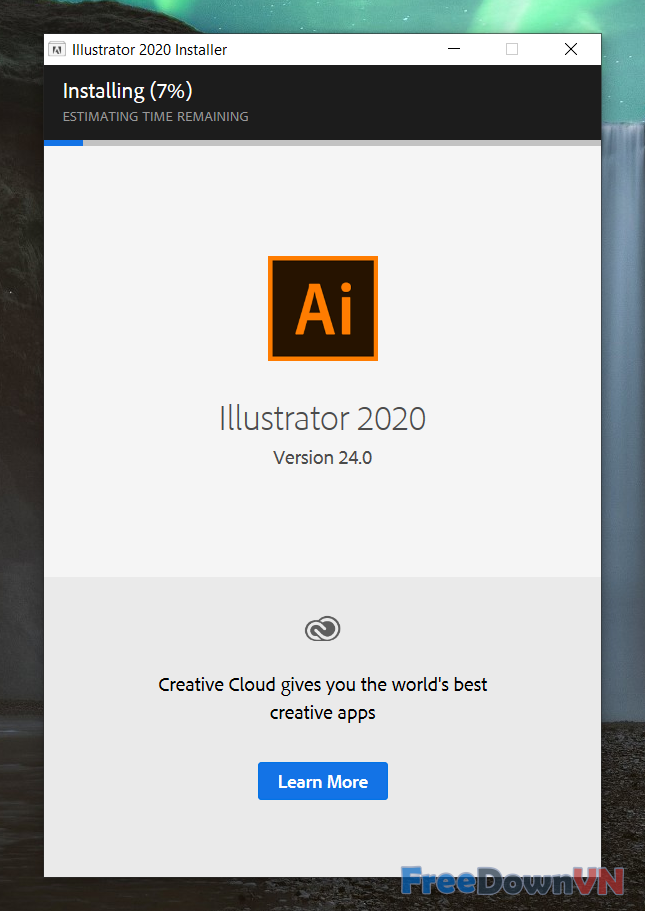The height and width of the screenshot is (911, 645).
Task: Click the blue filled part of progress bar
Action: pos(63,143)
